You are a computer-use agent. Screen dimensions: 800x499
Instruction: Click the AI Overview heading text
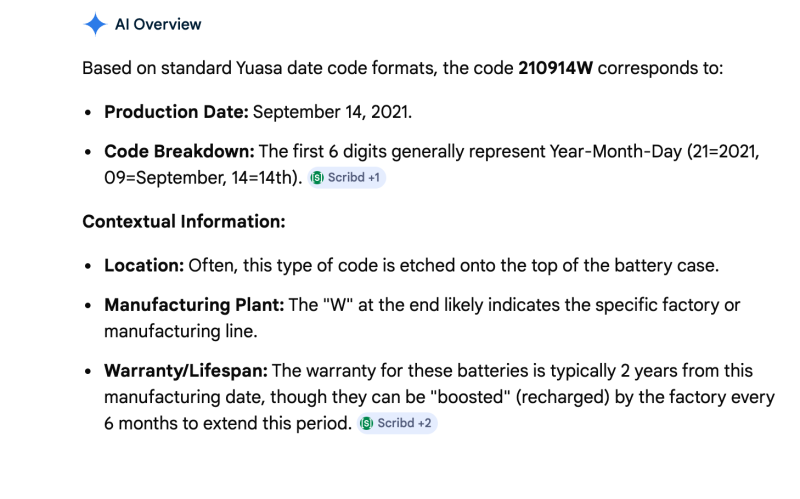(158, 25)
